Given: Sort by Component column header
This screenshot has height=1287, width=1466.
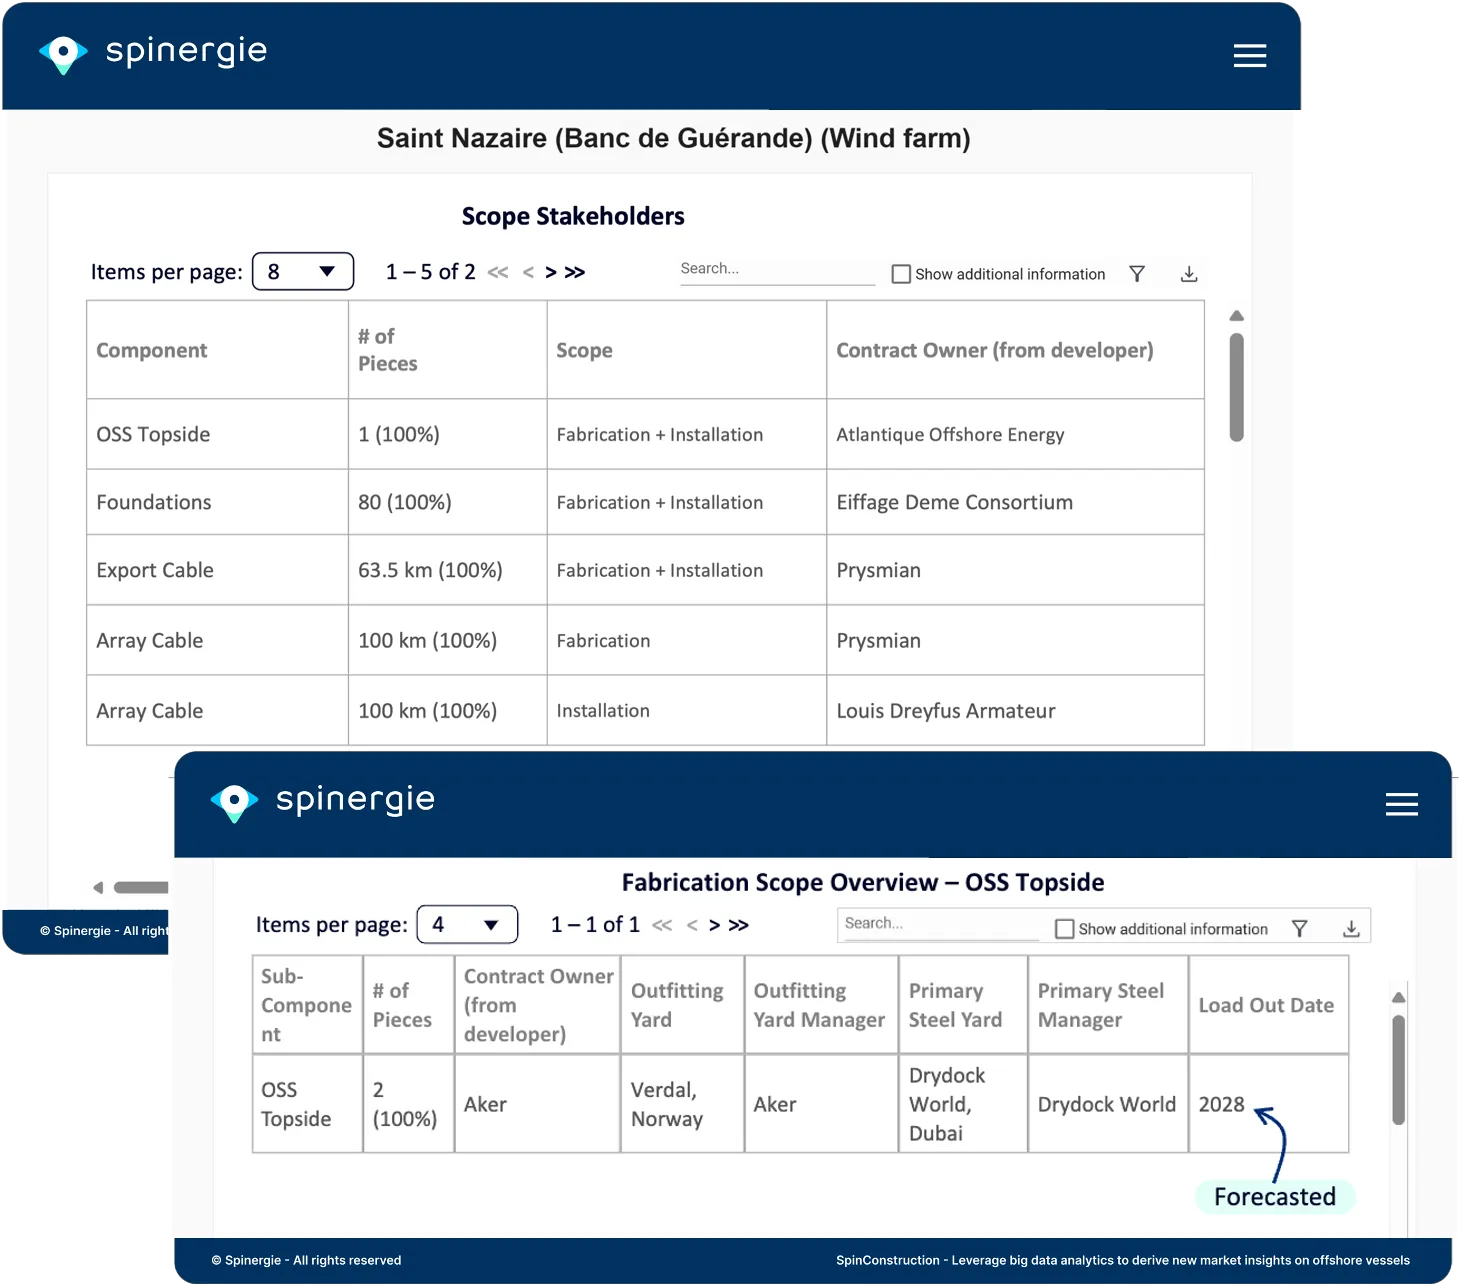Looking at the screenshot, I should [217, 351].
